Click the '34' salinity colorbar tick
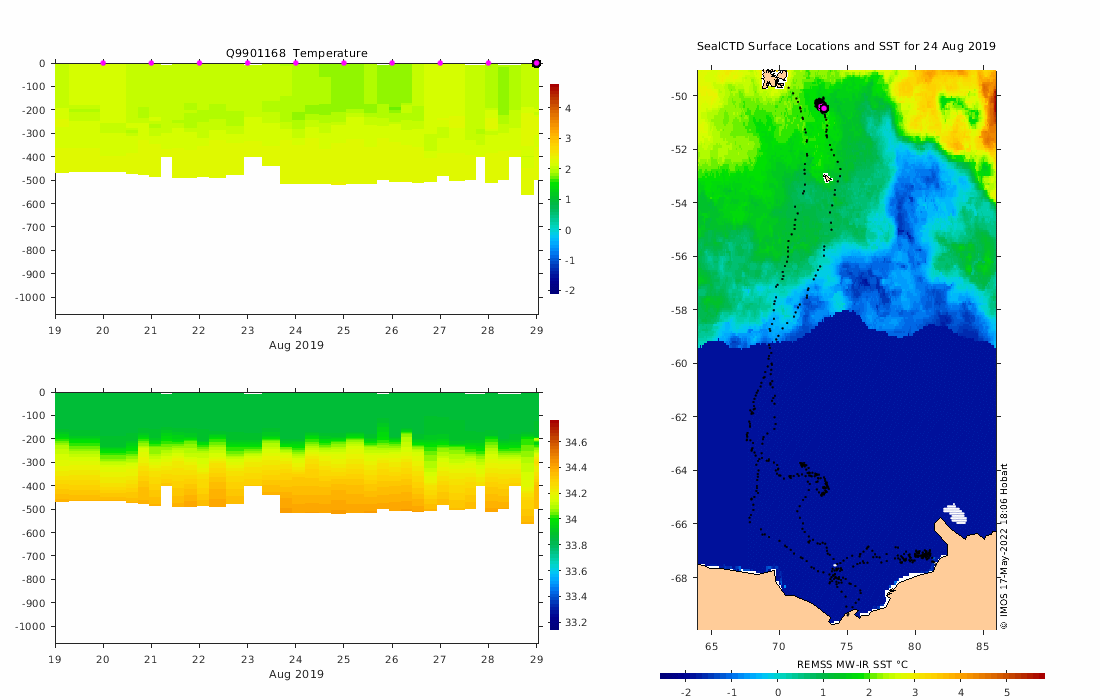1100x700 pixels. (571, 520)
